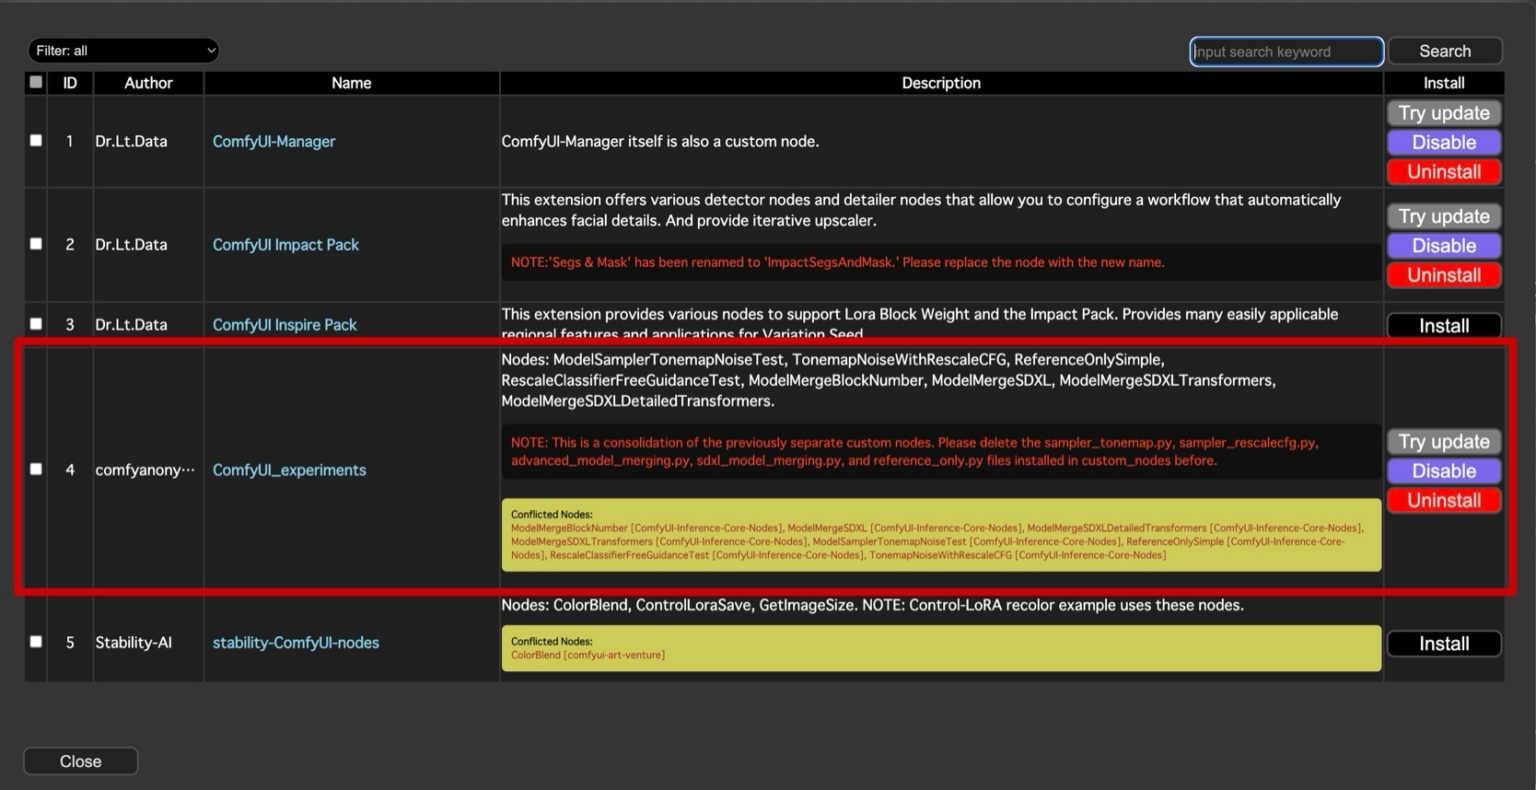Check the checkbox for ComfyUI Inspire Pack
The image size is (1536, 790).
(35, 323)
